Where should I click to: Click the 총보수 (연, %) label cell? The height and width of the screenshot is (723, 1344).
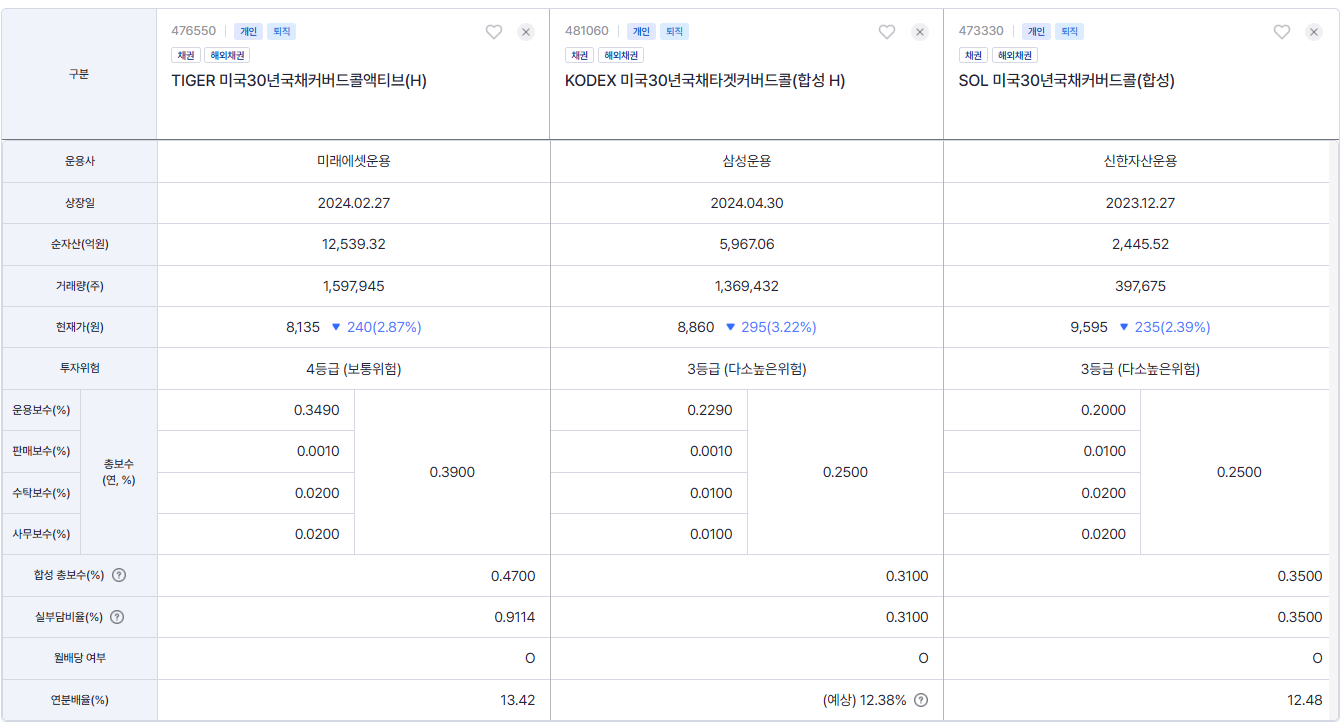pos(118,472)
